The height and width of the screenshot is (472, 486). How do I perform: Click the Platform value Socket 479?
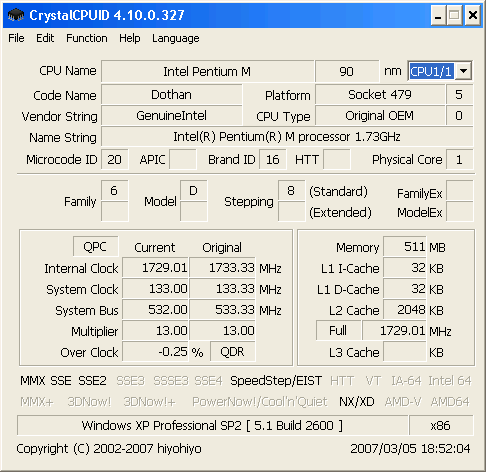[x=380, y=95]
